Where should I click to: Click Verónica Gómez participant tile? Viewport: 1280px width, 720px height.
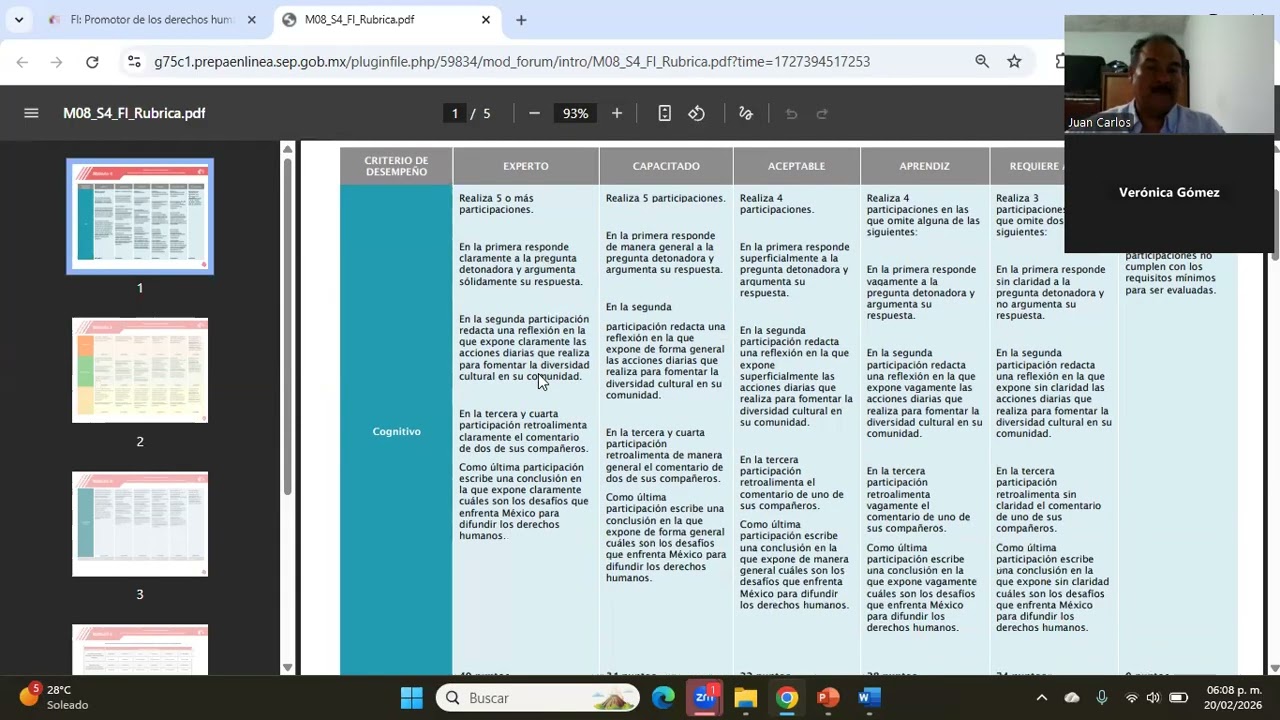pos(1169,192)
